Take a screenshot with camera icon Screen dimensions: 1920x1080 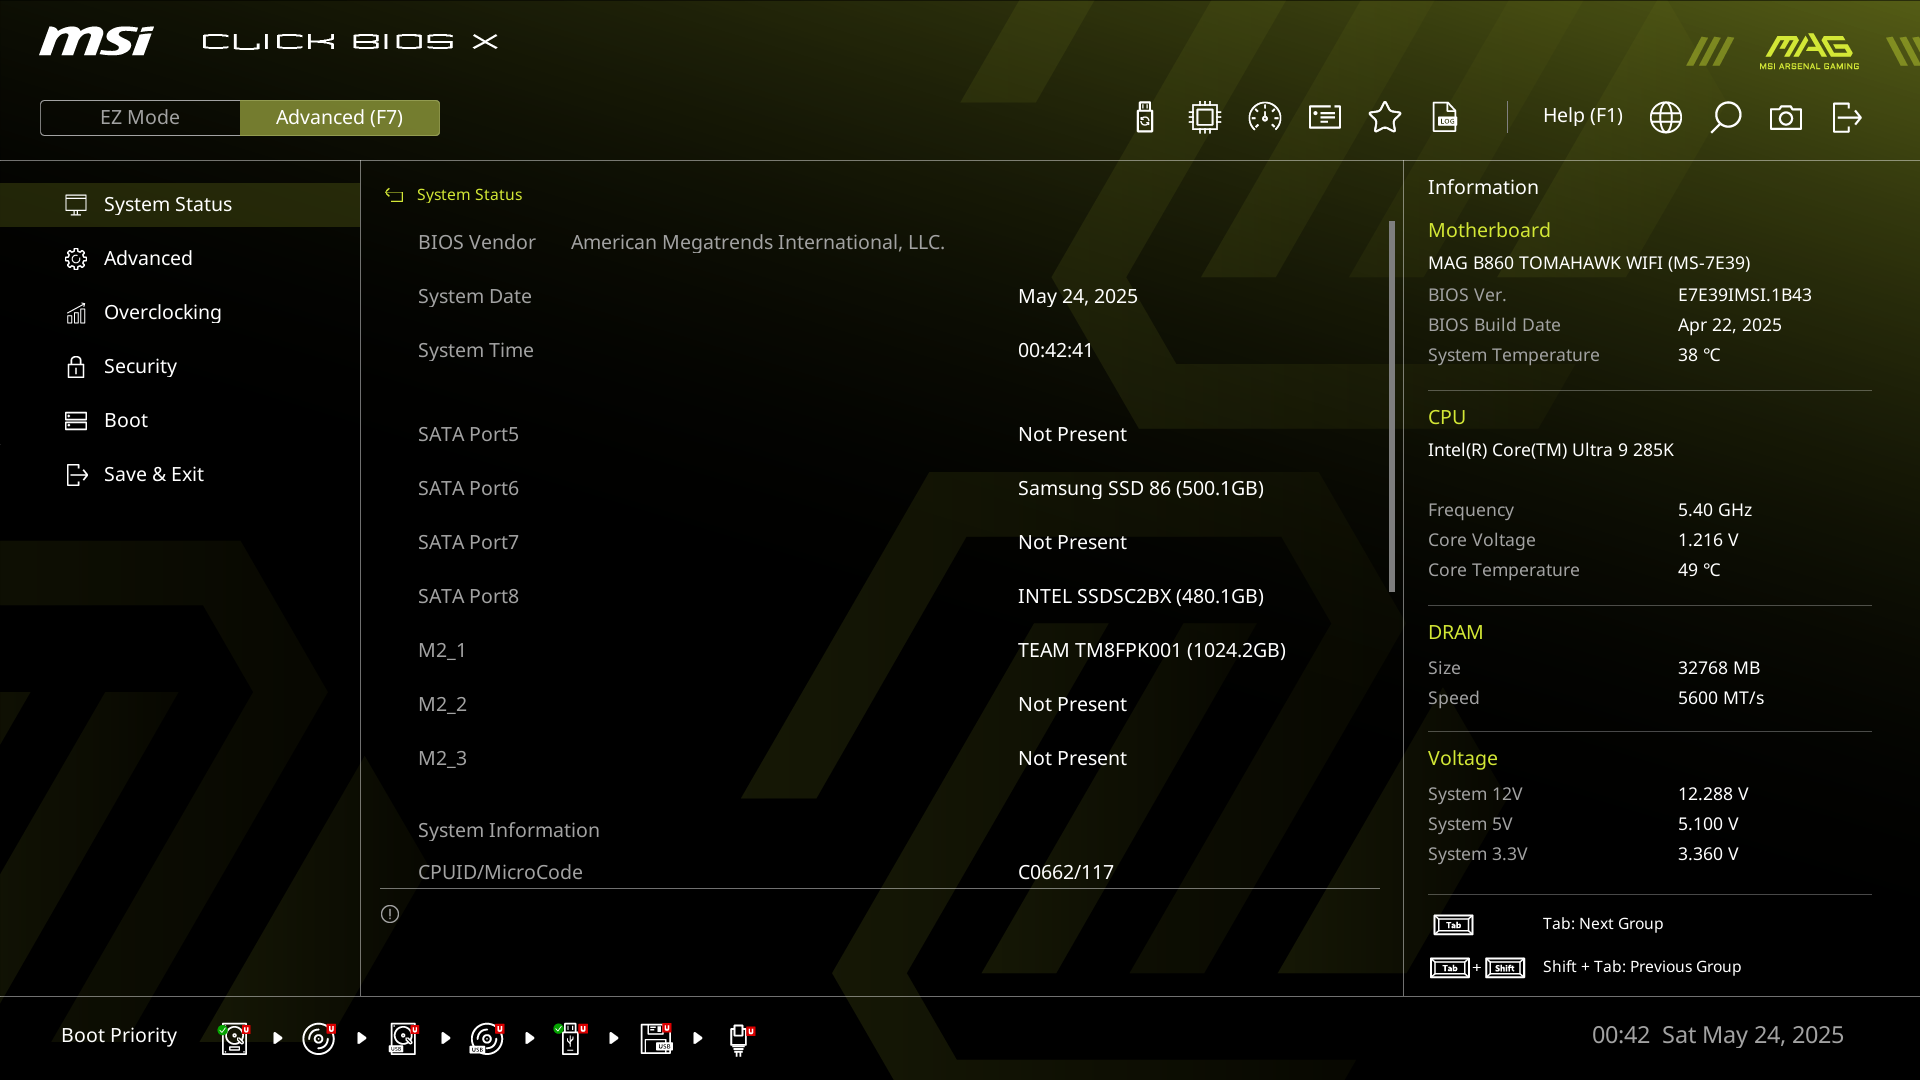[1786, 117]
